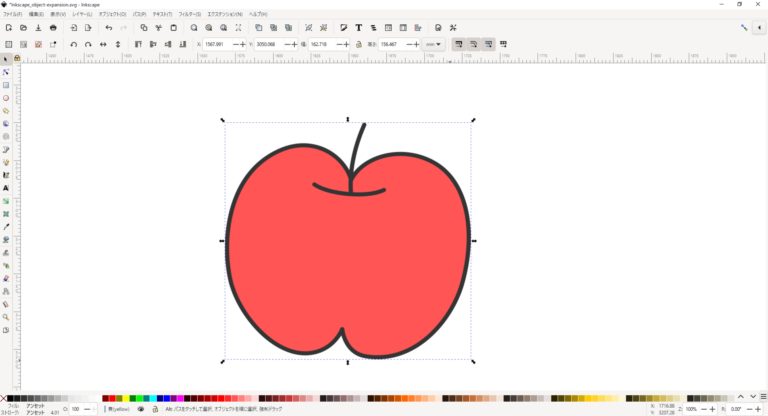Increase the X position with plus button
Screen dimensions: 768x416
[x=245, y=45]
